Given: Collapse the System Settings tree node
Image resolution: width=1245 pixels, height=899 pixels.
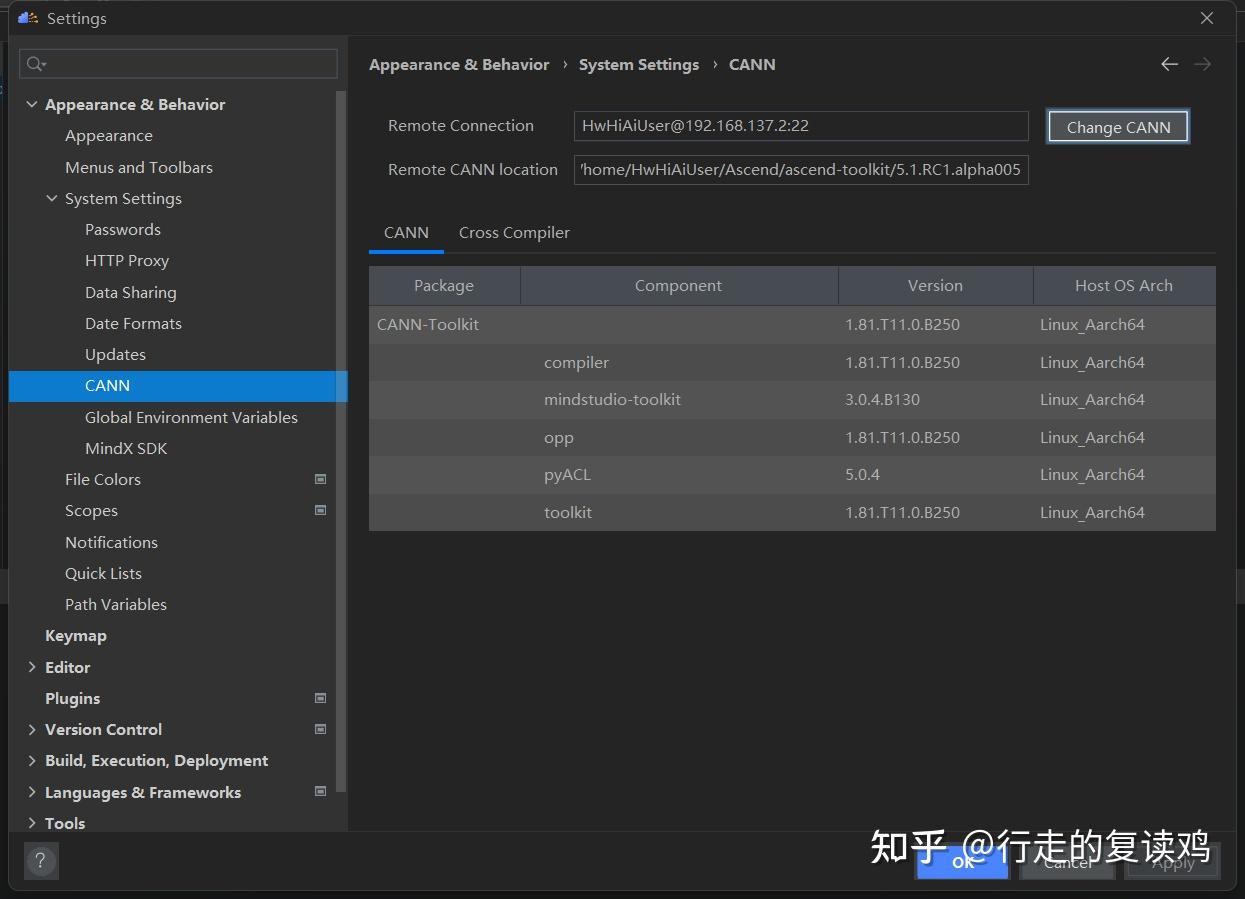Looking at the screenshot, I should [52, 198].
